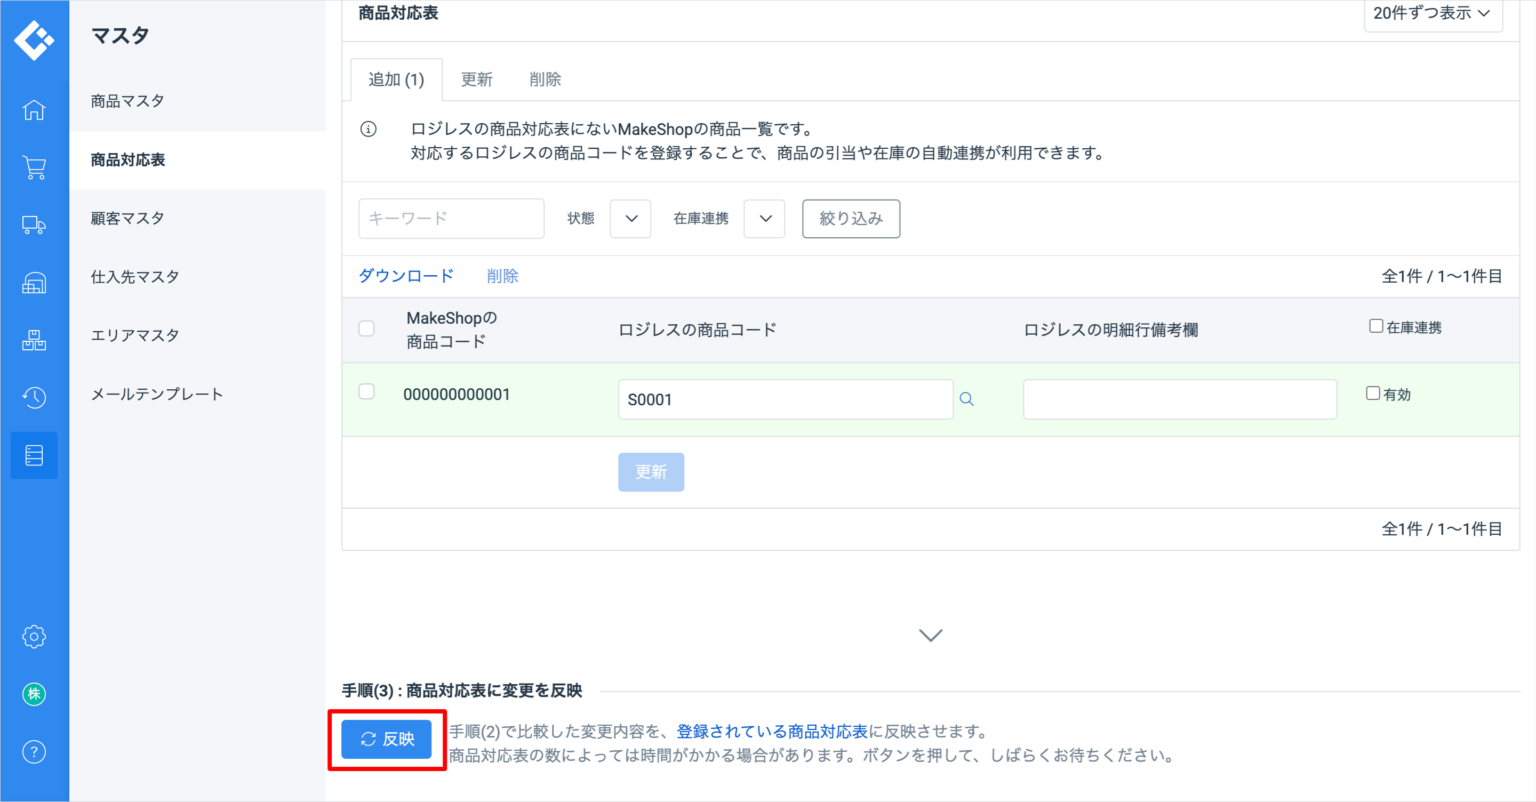Click the stacked boxes inventory icon
Screen dimensions: 1536x802
[x=34, y=340]
